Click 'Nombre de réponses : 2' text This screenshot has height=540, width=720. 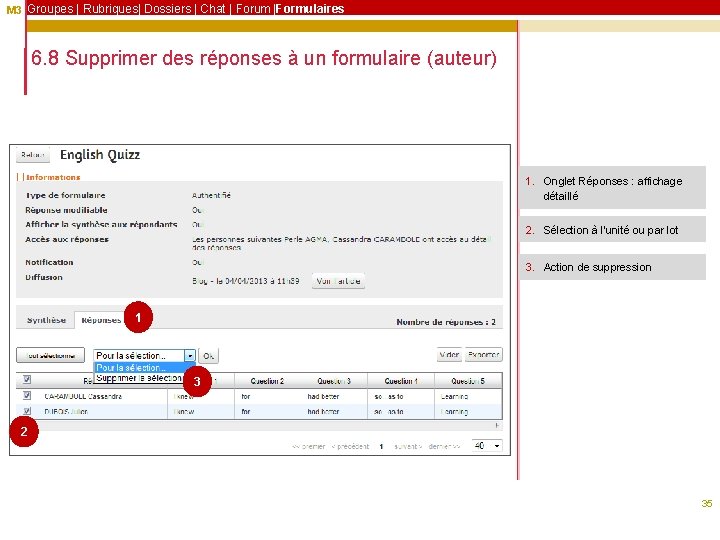[x=446, y=322]
